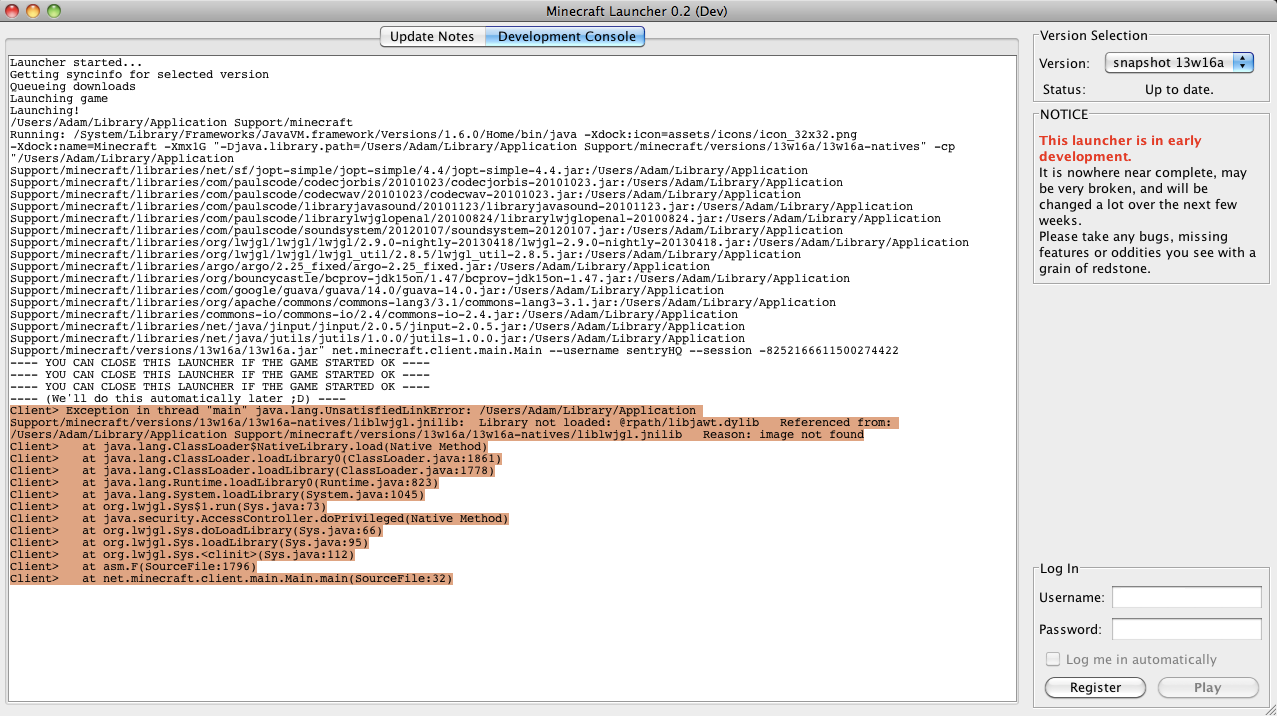Click the 'Sys.java:95' stack trace line
1280x716 pixels.
click(189, 542)
